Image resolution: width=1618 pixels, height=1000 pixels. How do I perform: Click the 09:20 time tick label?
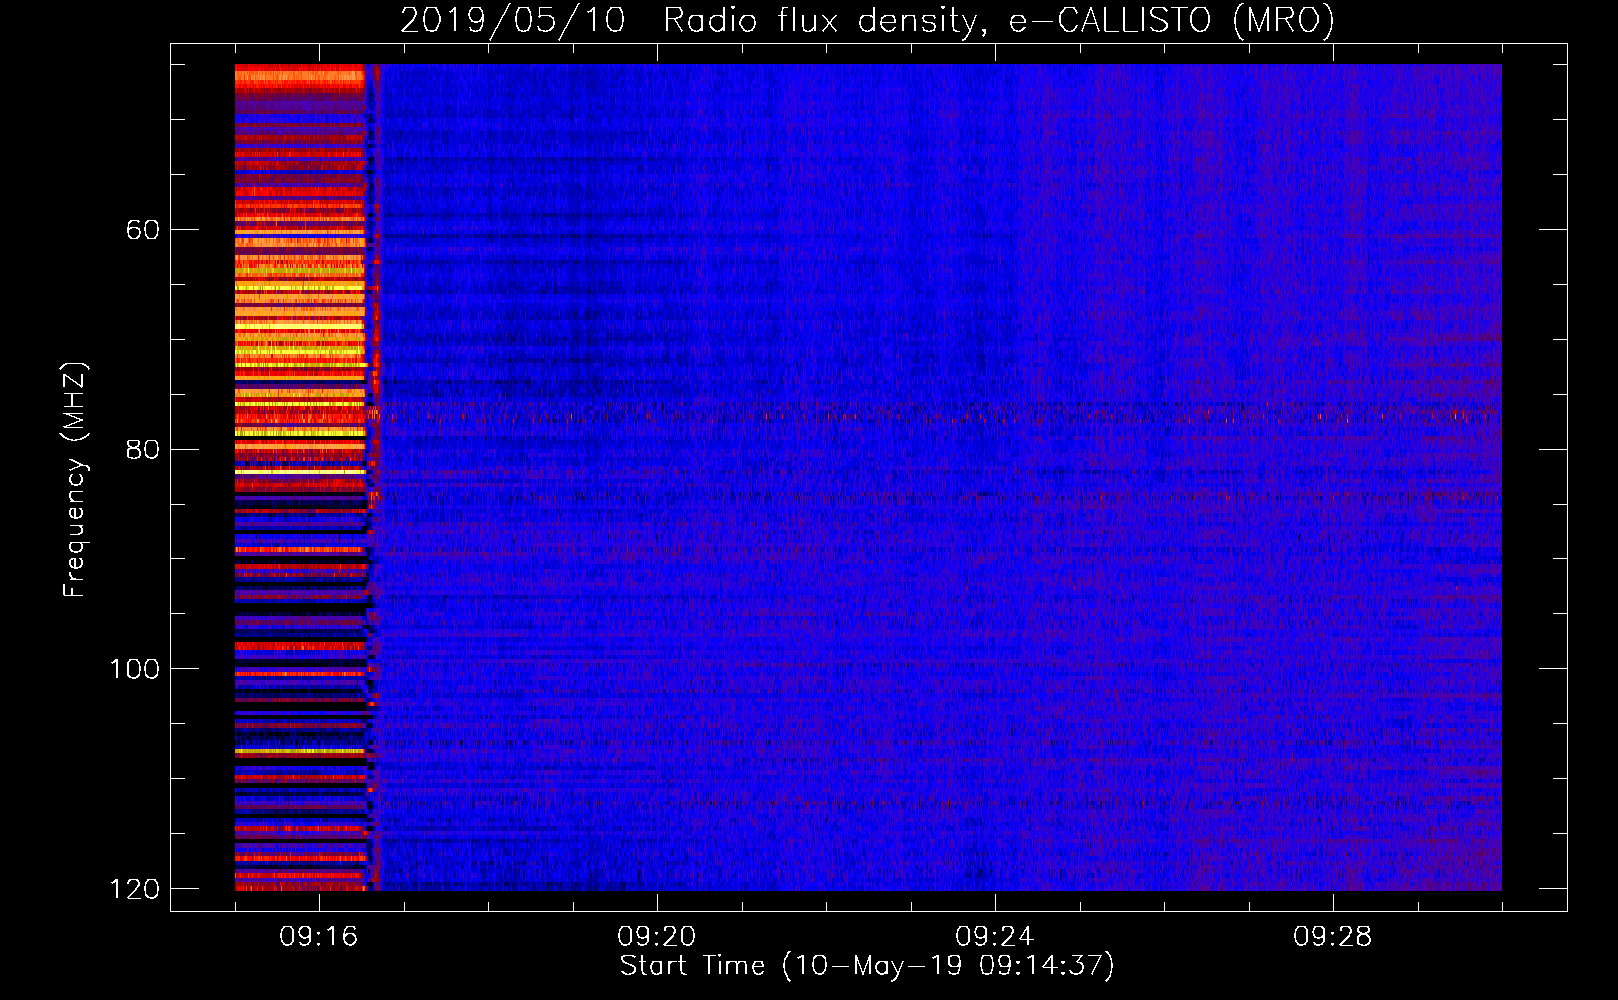tap(657, 937)
